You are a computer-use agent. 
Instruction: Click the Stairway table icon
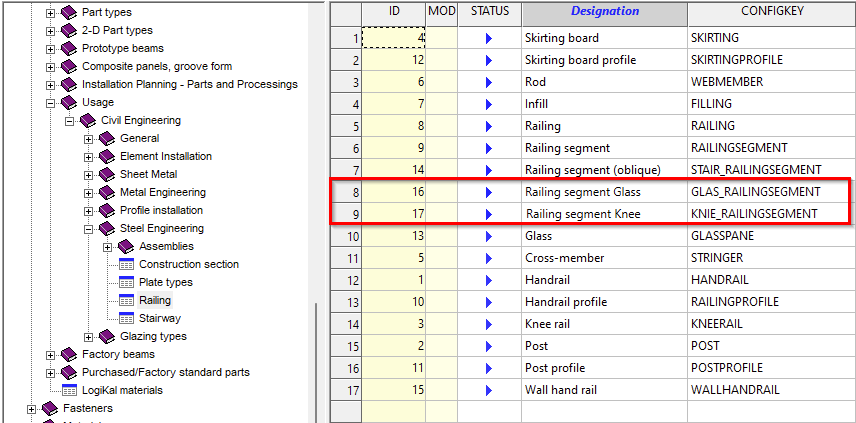coord(126,318)
